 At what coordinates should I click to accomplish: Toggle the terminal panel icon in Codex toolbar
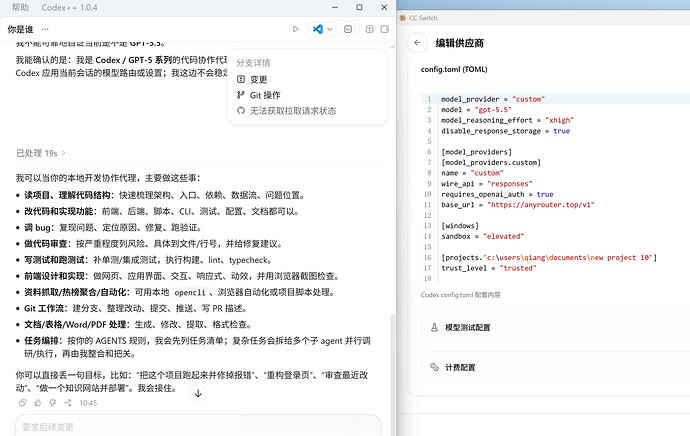pos(348,29)
